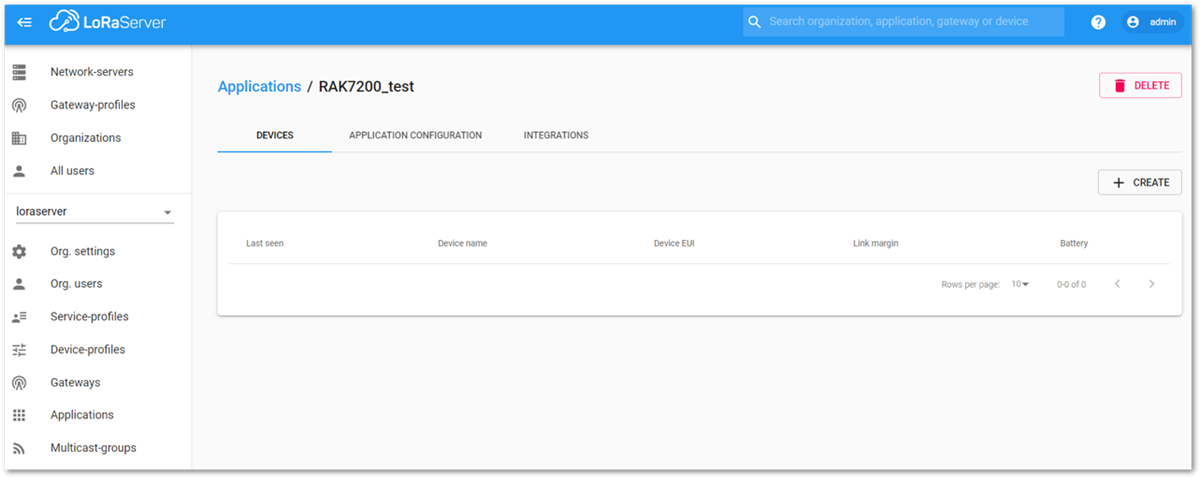The image size is (1200, 478).
Task: Switch to Devices tab
Action: (275, 135)
